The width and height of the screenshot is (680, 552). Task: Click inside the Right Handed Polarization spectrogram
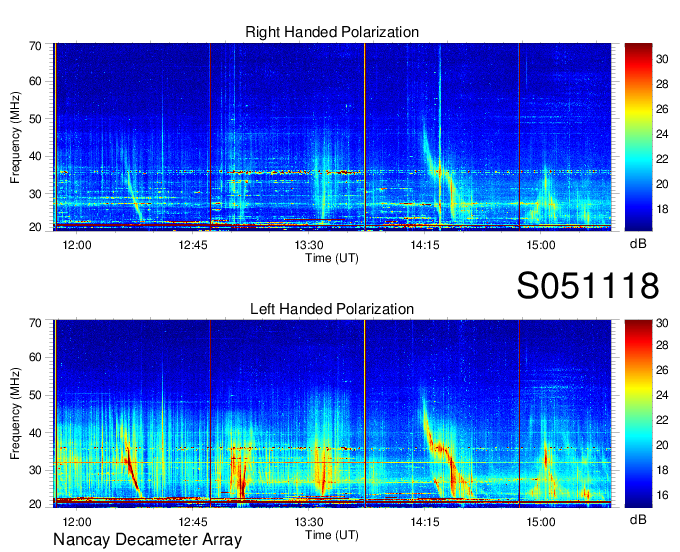point(332,137)
